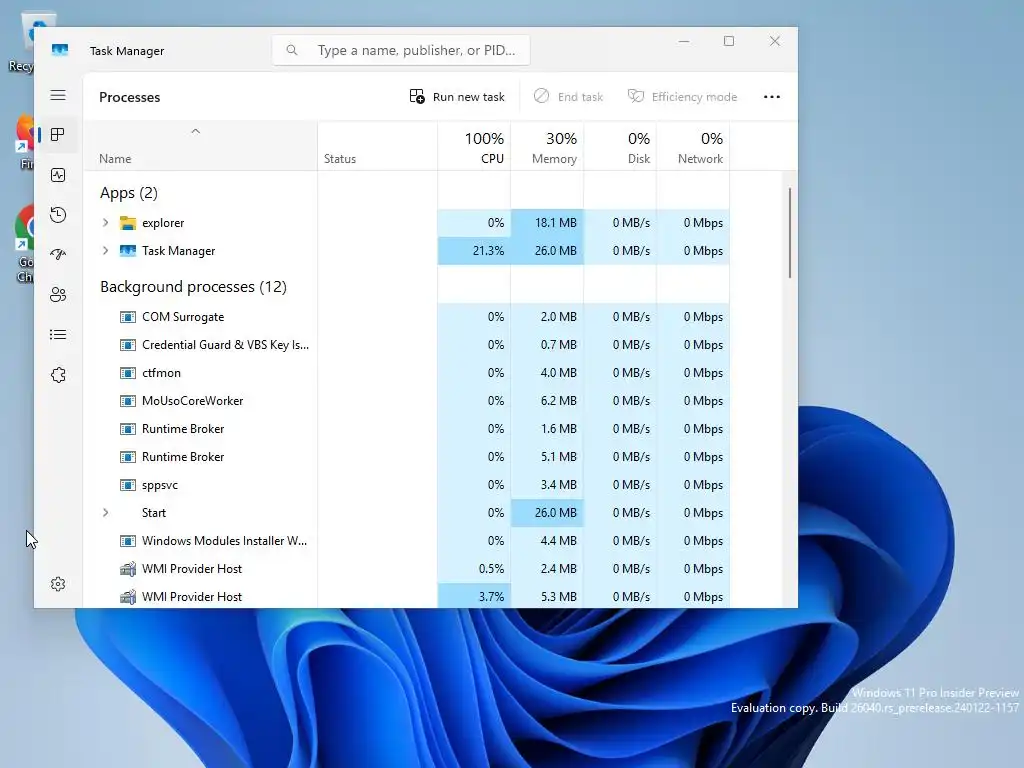Open the Users sidebar tab

58,295
